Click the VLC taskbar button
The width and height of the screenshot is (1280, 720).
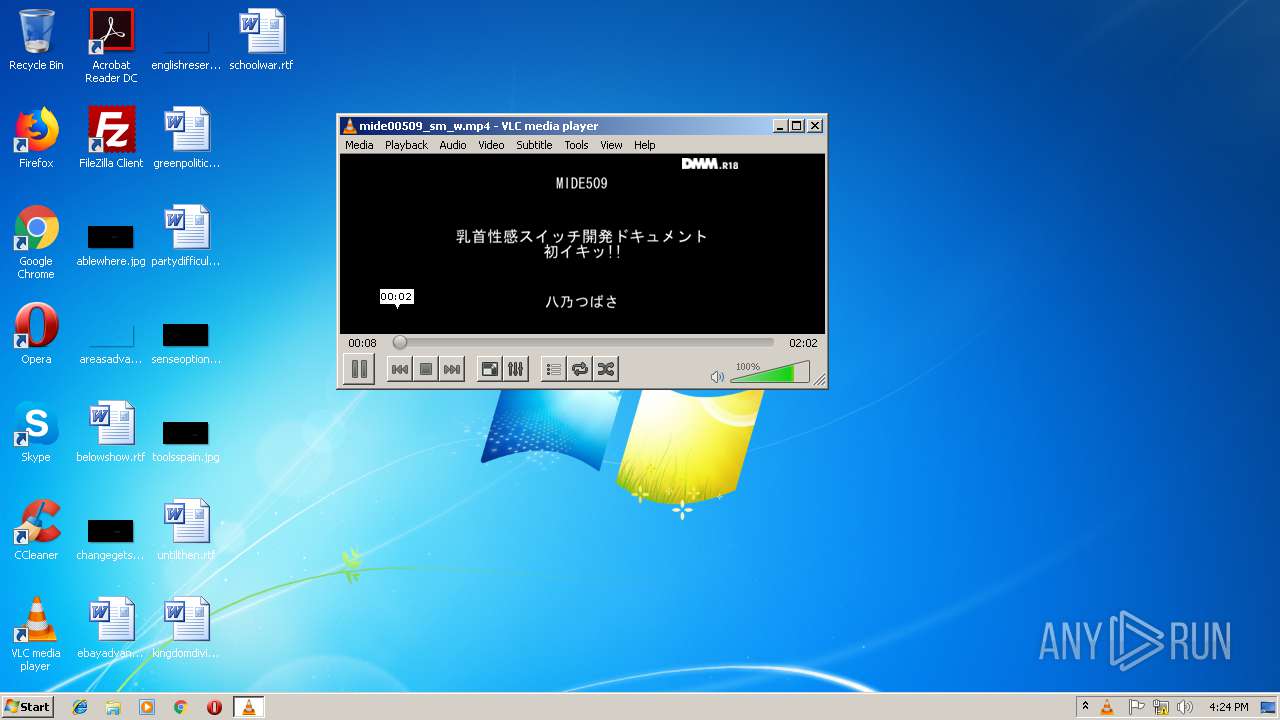pos(248,707)
